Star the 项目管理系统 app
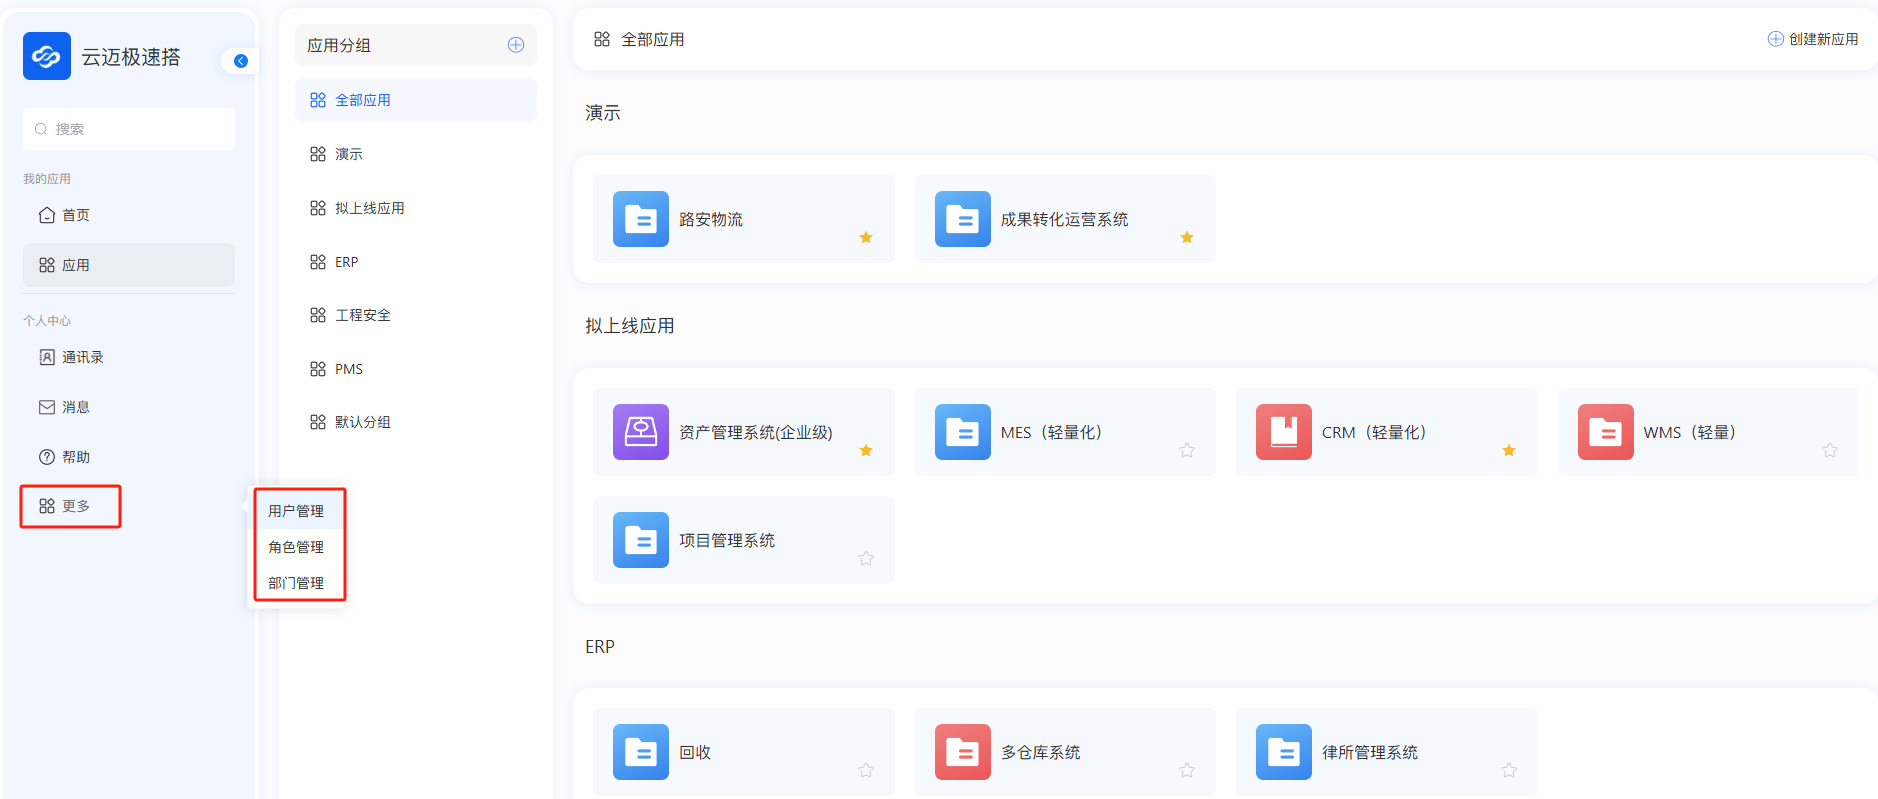The height and width of the screenshot is (799, 1878). pyautogui.click(x=866, y=559)
